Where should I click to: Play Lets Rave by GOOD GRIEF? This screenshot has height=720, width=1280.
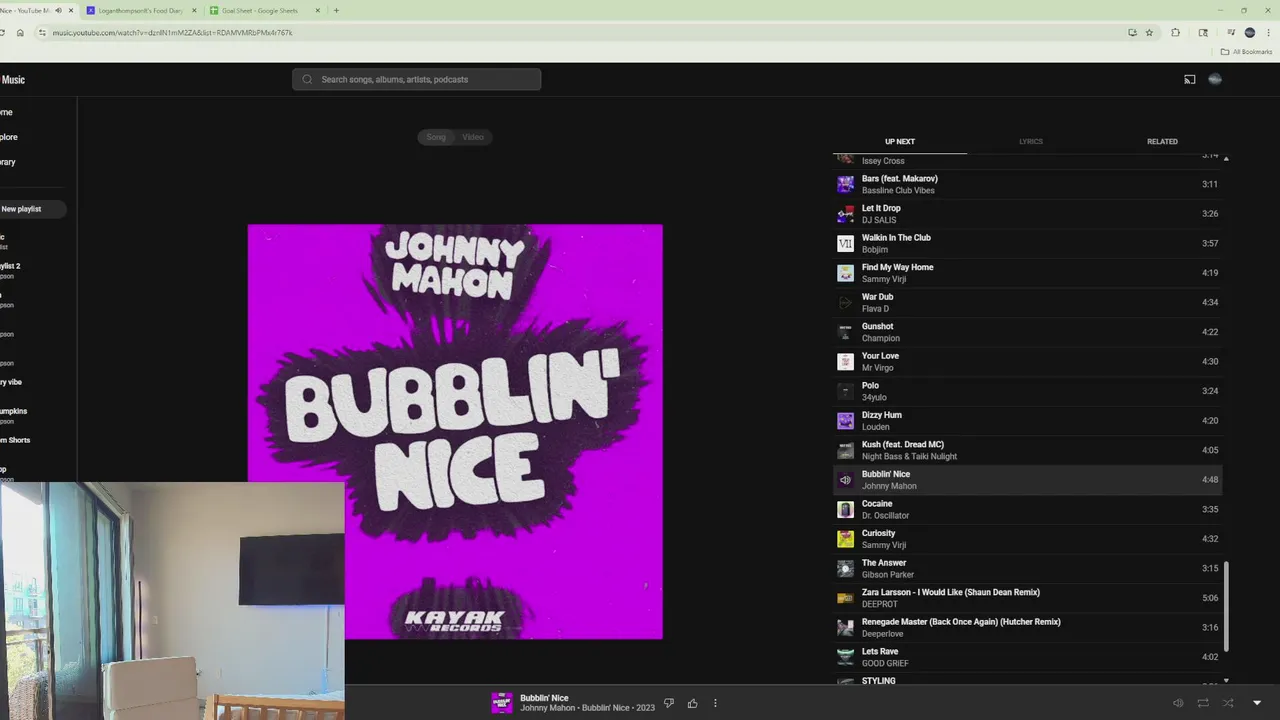[1027, 657]
